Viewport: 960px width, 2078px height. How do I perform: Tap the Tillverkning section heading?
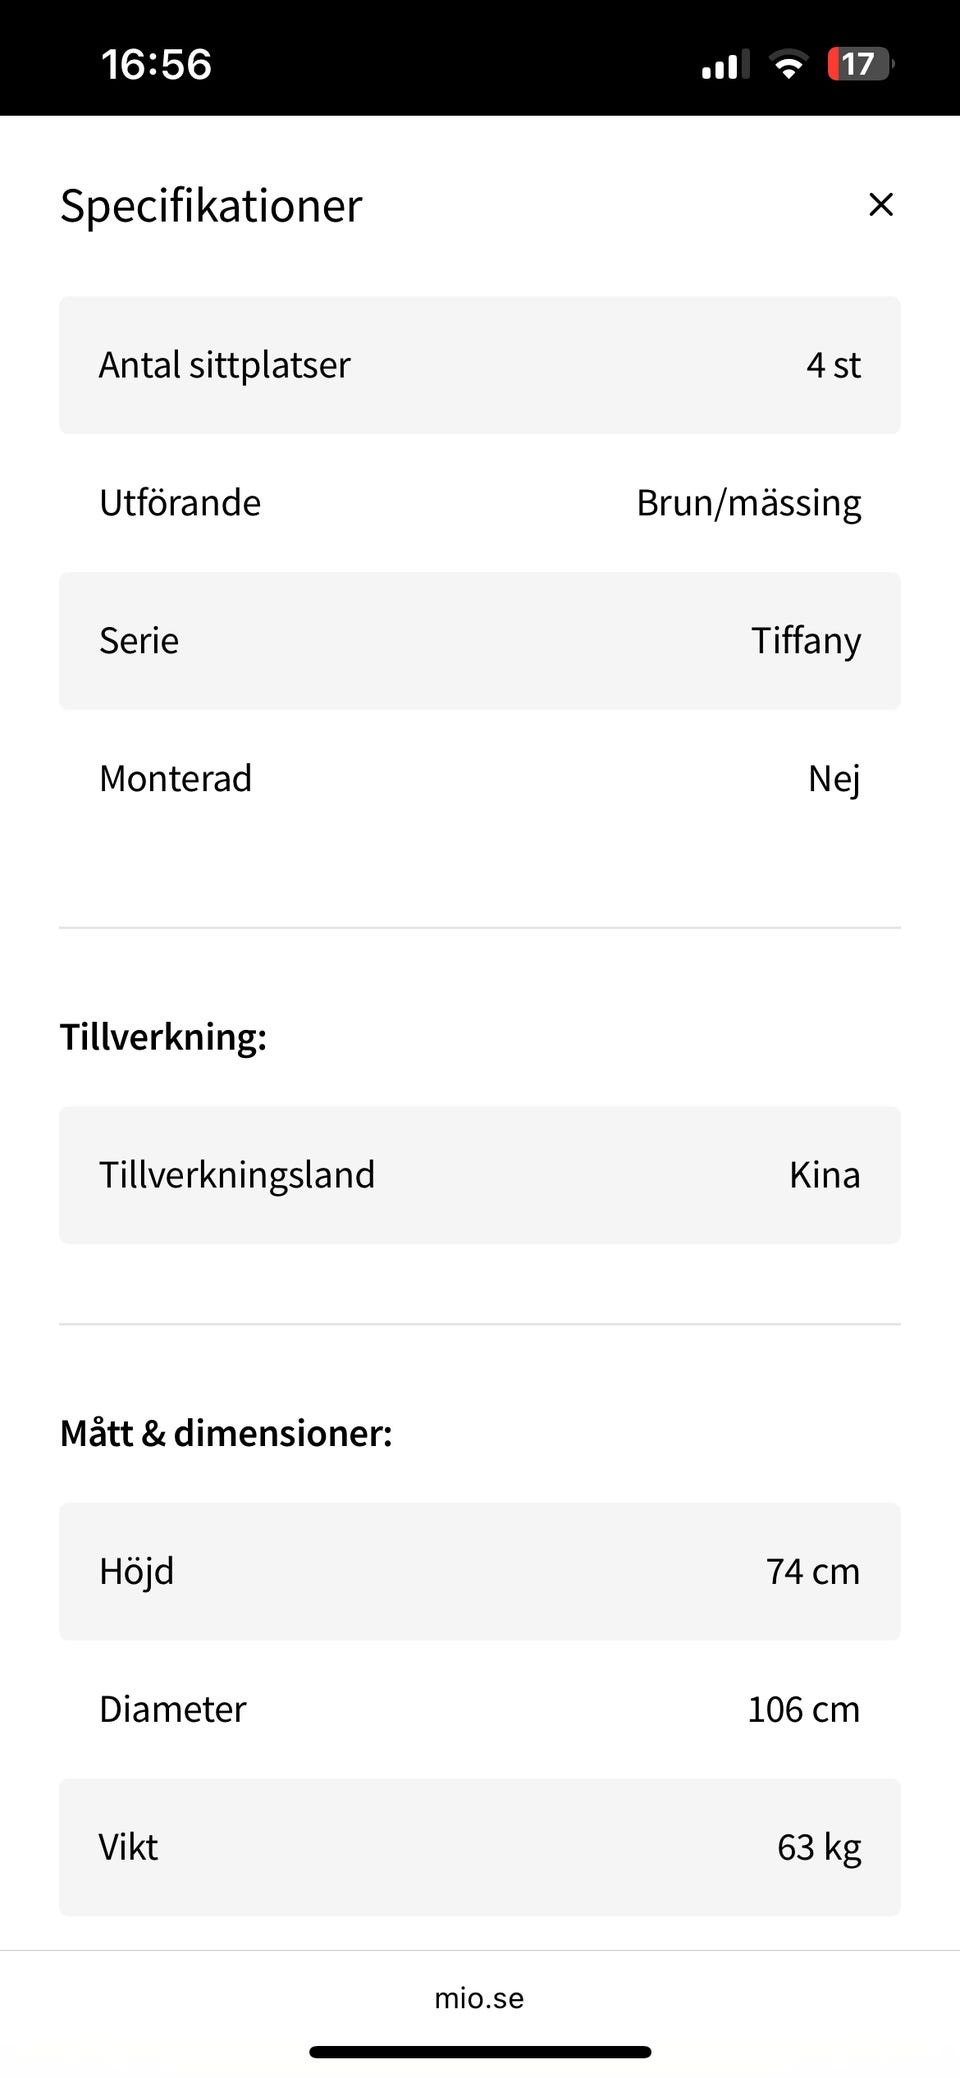pos(164,1037)
